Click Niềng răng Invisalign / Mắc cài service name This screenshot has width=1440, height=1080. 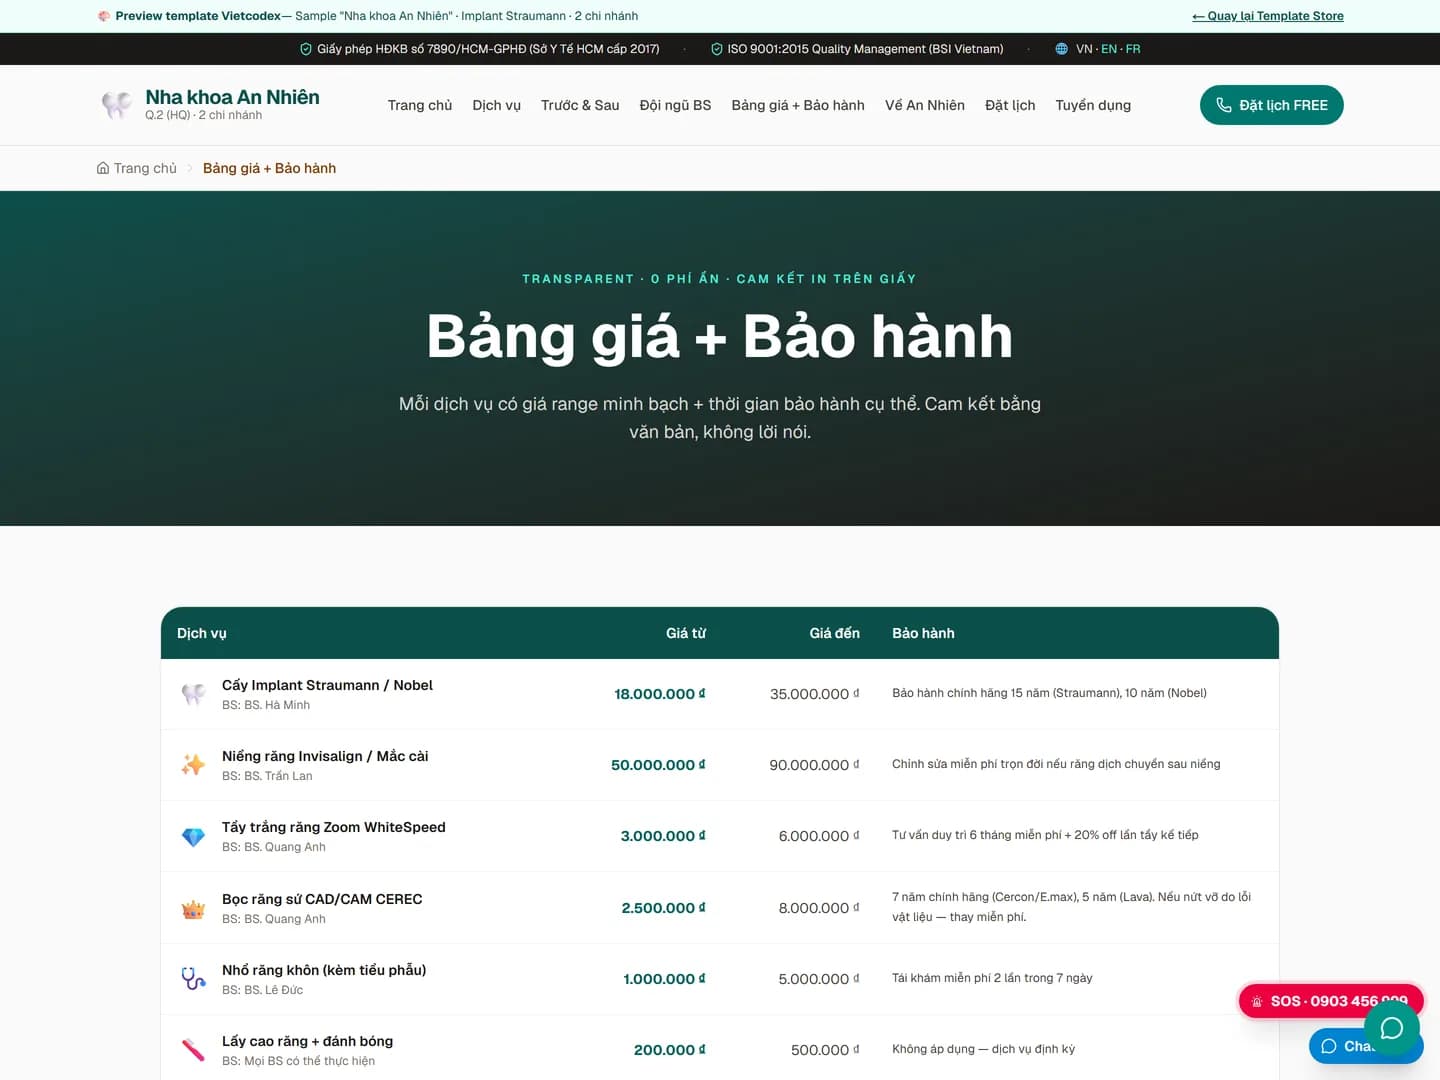[x=325, y=756]
